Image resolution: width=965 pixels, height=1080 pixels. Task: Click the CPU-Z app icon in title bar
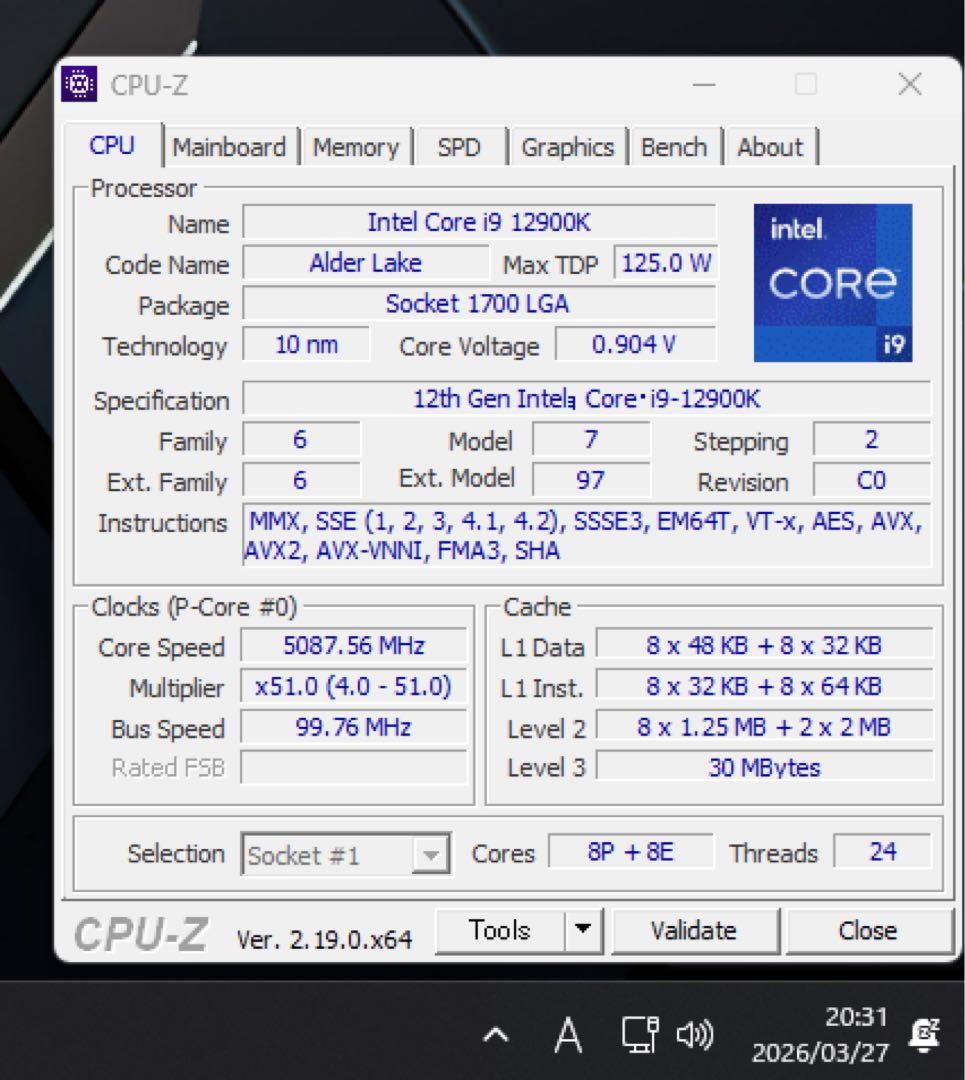pyautogui.click(x=79, y=84)
